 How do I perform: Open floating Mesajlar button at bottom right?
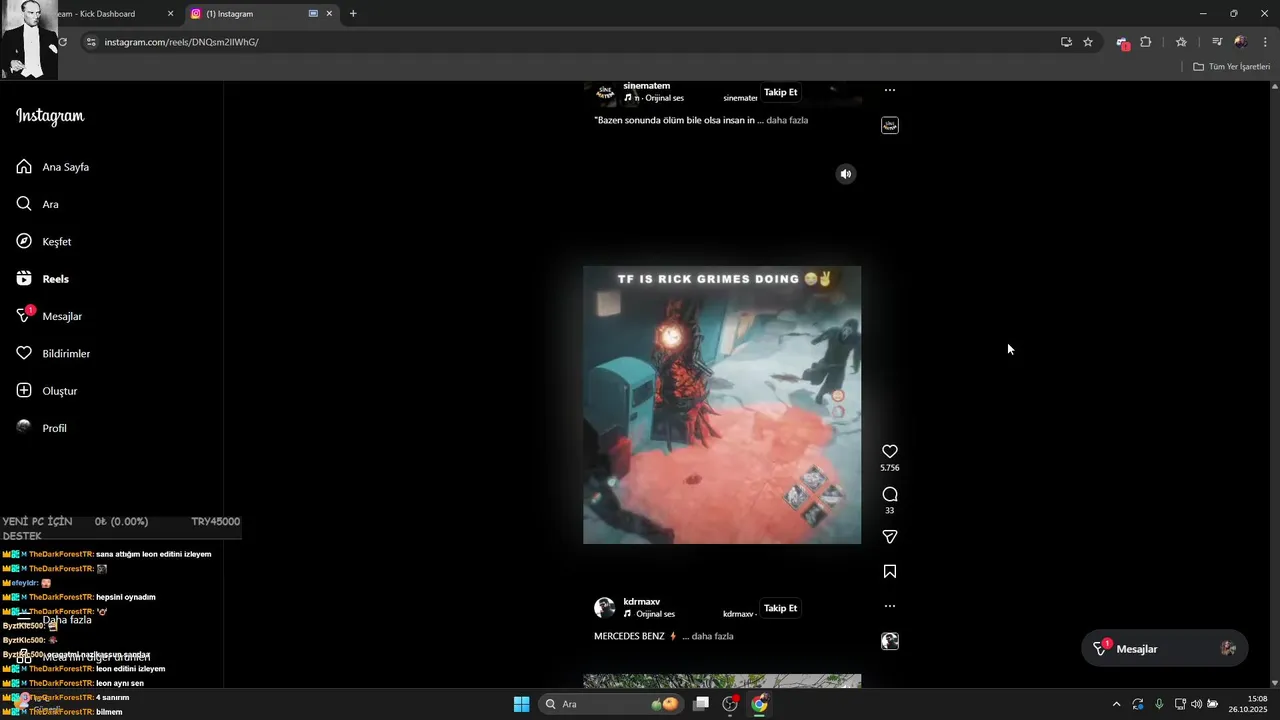tap(1165, 649)
